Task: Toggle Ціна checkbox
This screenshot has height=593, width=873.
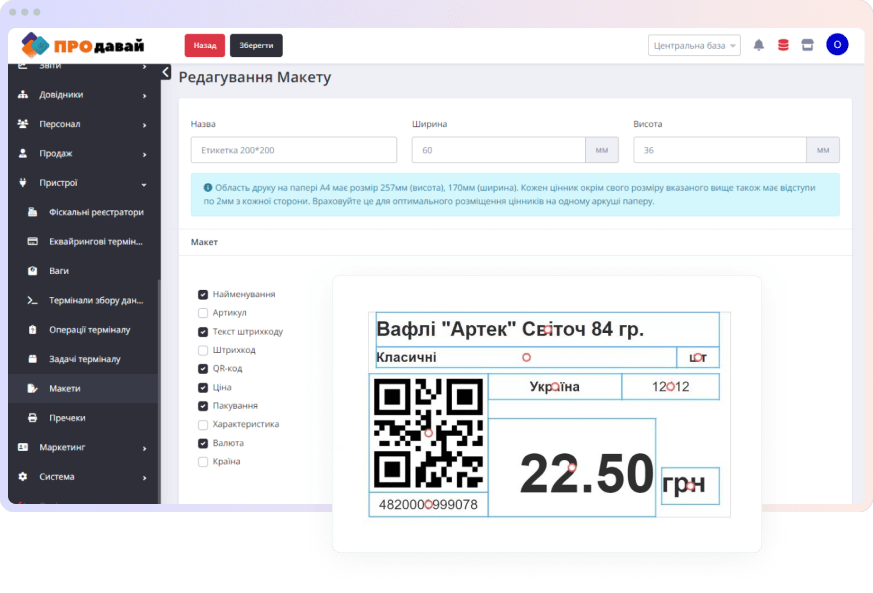Action: [x=203, y=388]
